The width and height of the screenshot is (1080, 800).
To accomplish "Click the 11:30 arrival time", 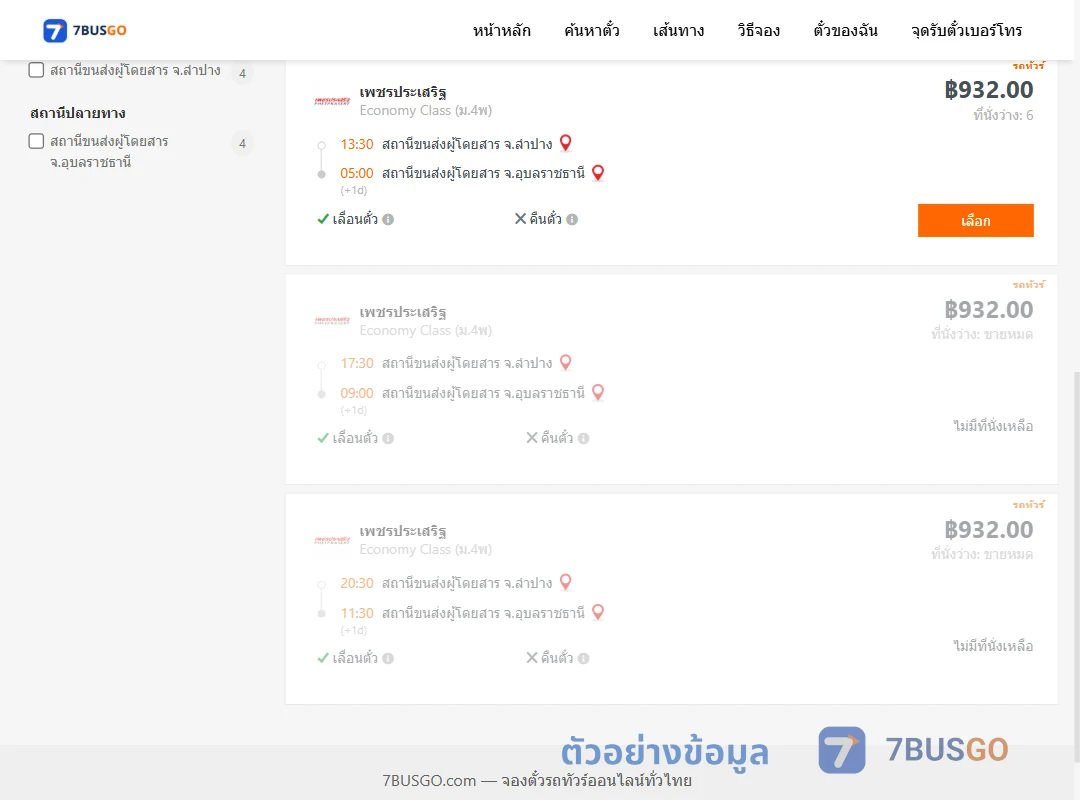I will click(x=357, y=613).
